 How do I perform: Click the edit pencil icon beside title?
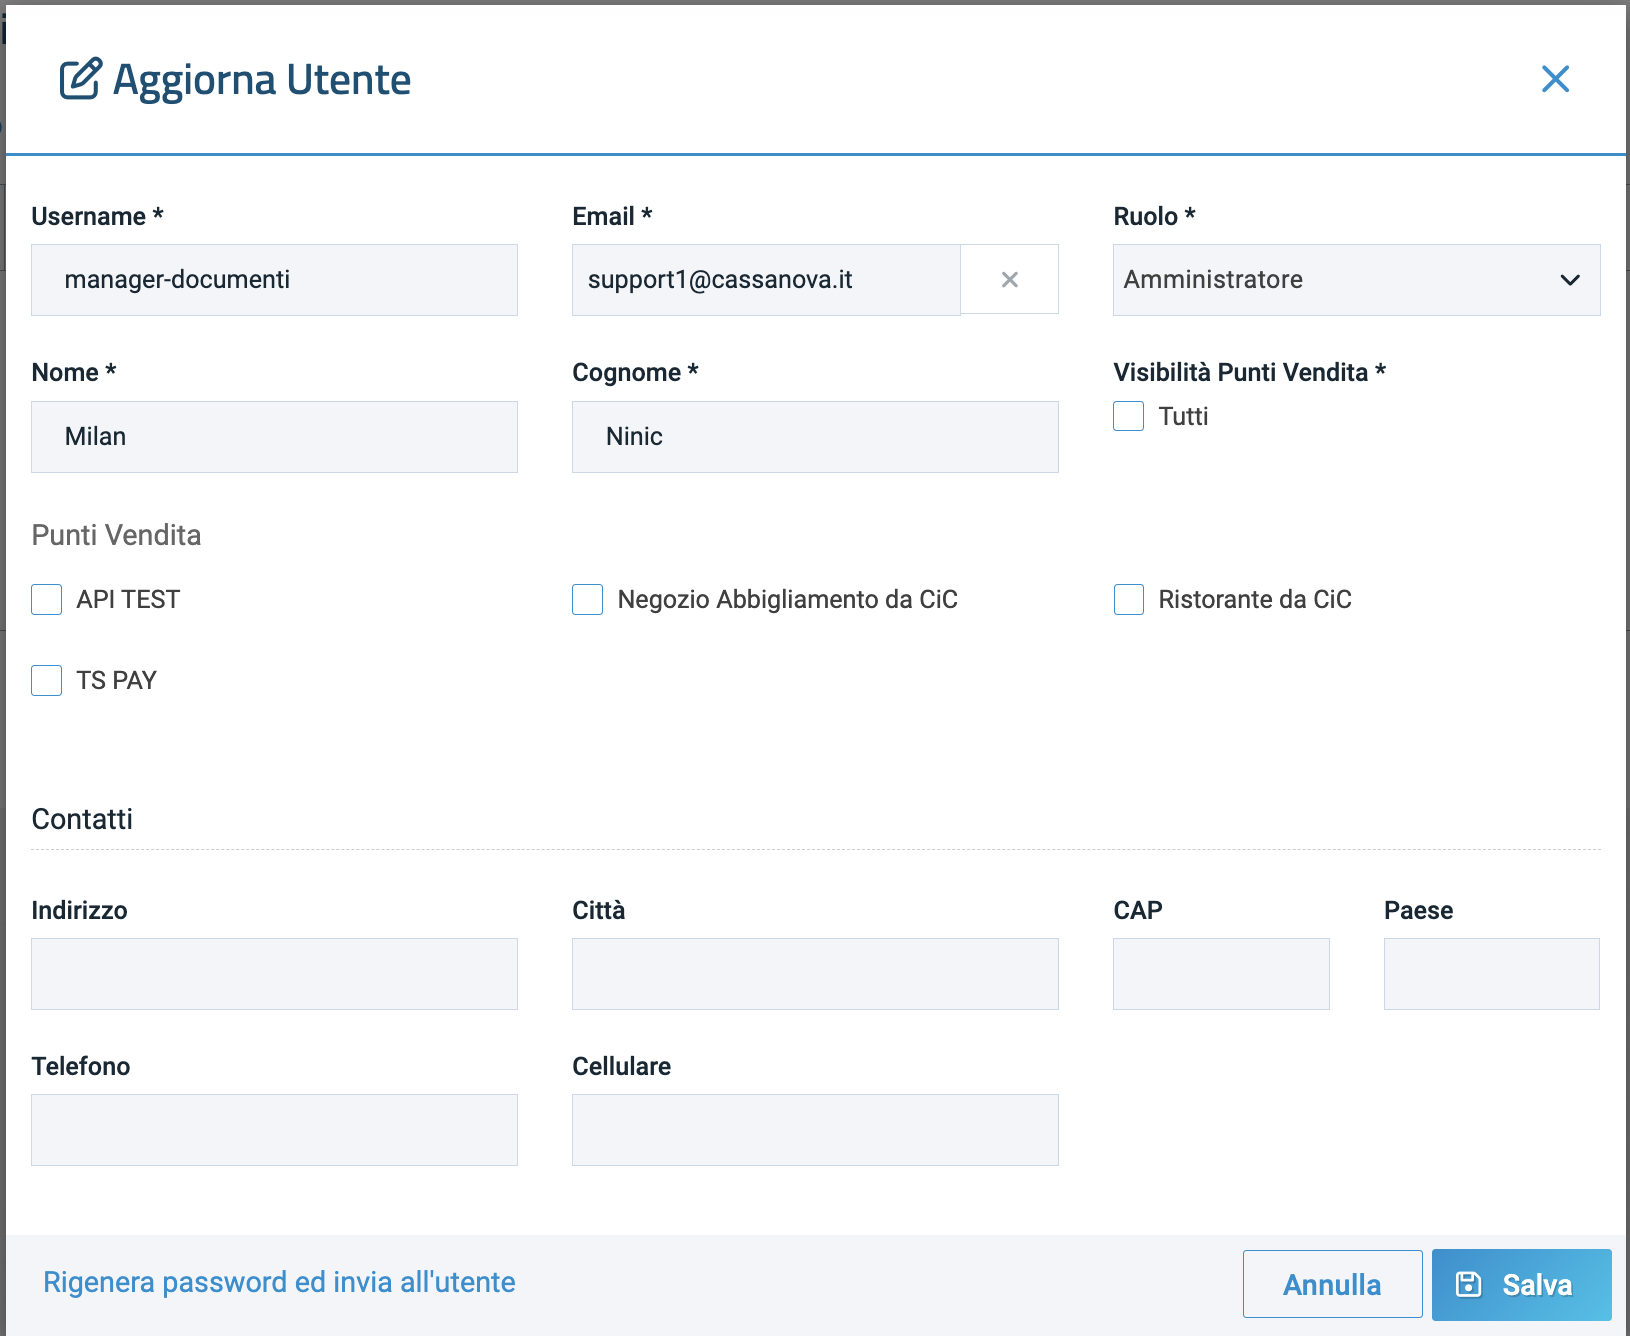(x=80, y=79)
